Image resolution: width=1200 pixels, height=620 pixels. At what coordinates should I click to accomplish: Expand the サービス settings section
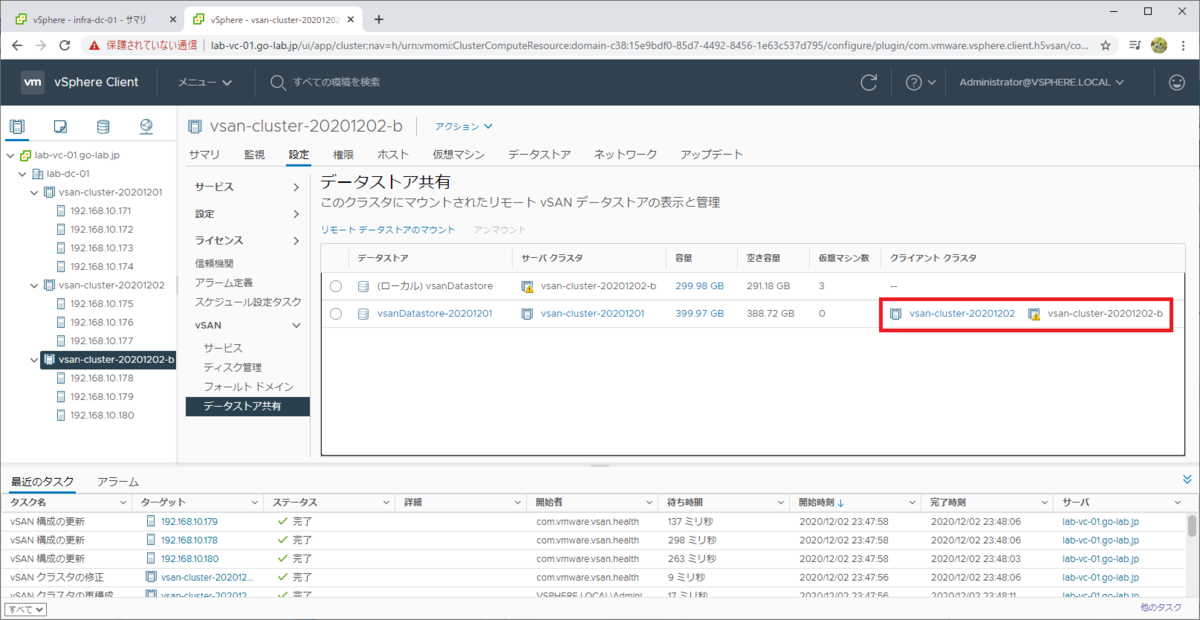point(295,187)
